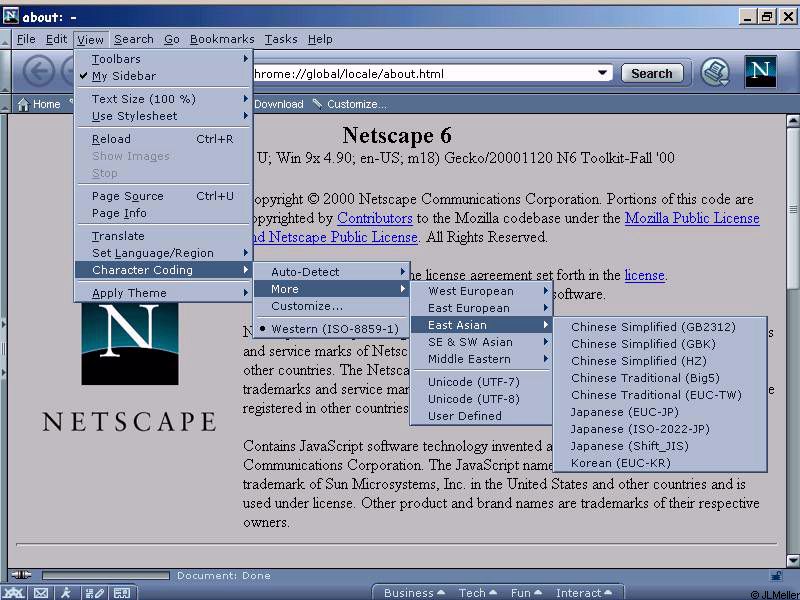Image resolution: width=800 pixels, height=600 pixels.
Task: Open the Business tab in the taskbar
Action: coord(414,593)
